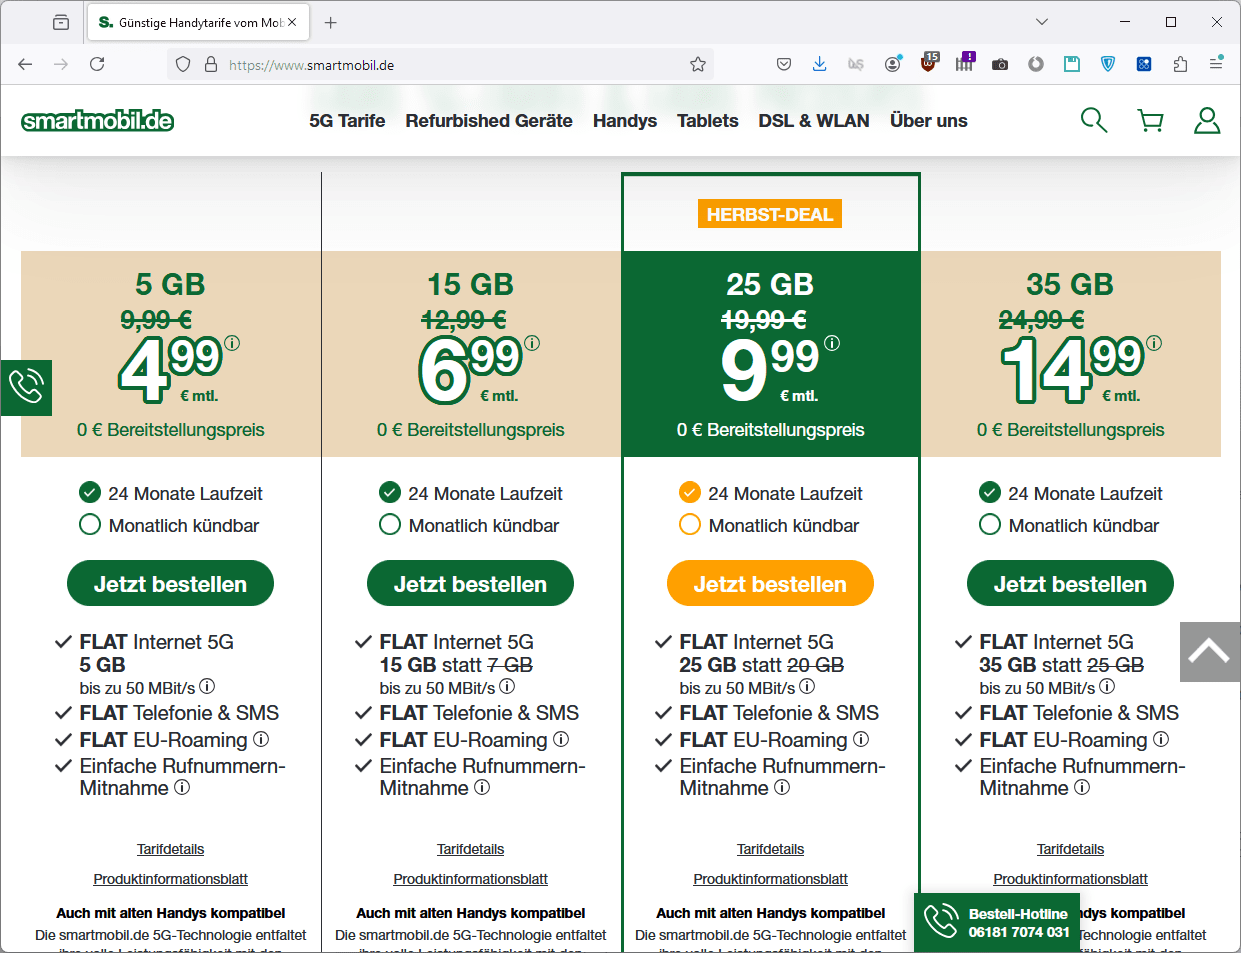Reload the page
This screenshot has height=953, width=1241.
click(97, 64)
